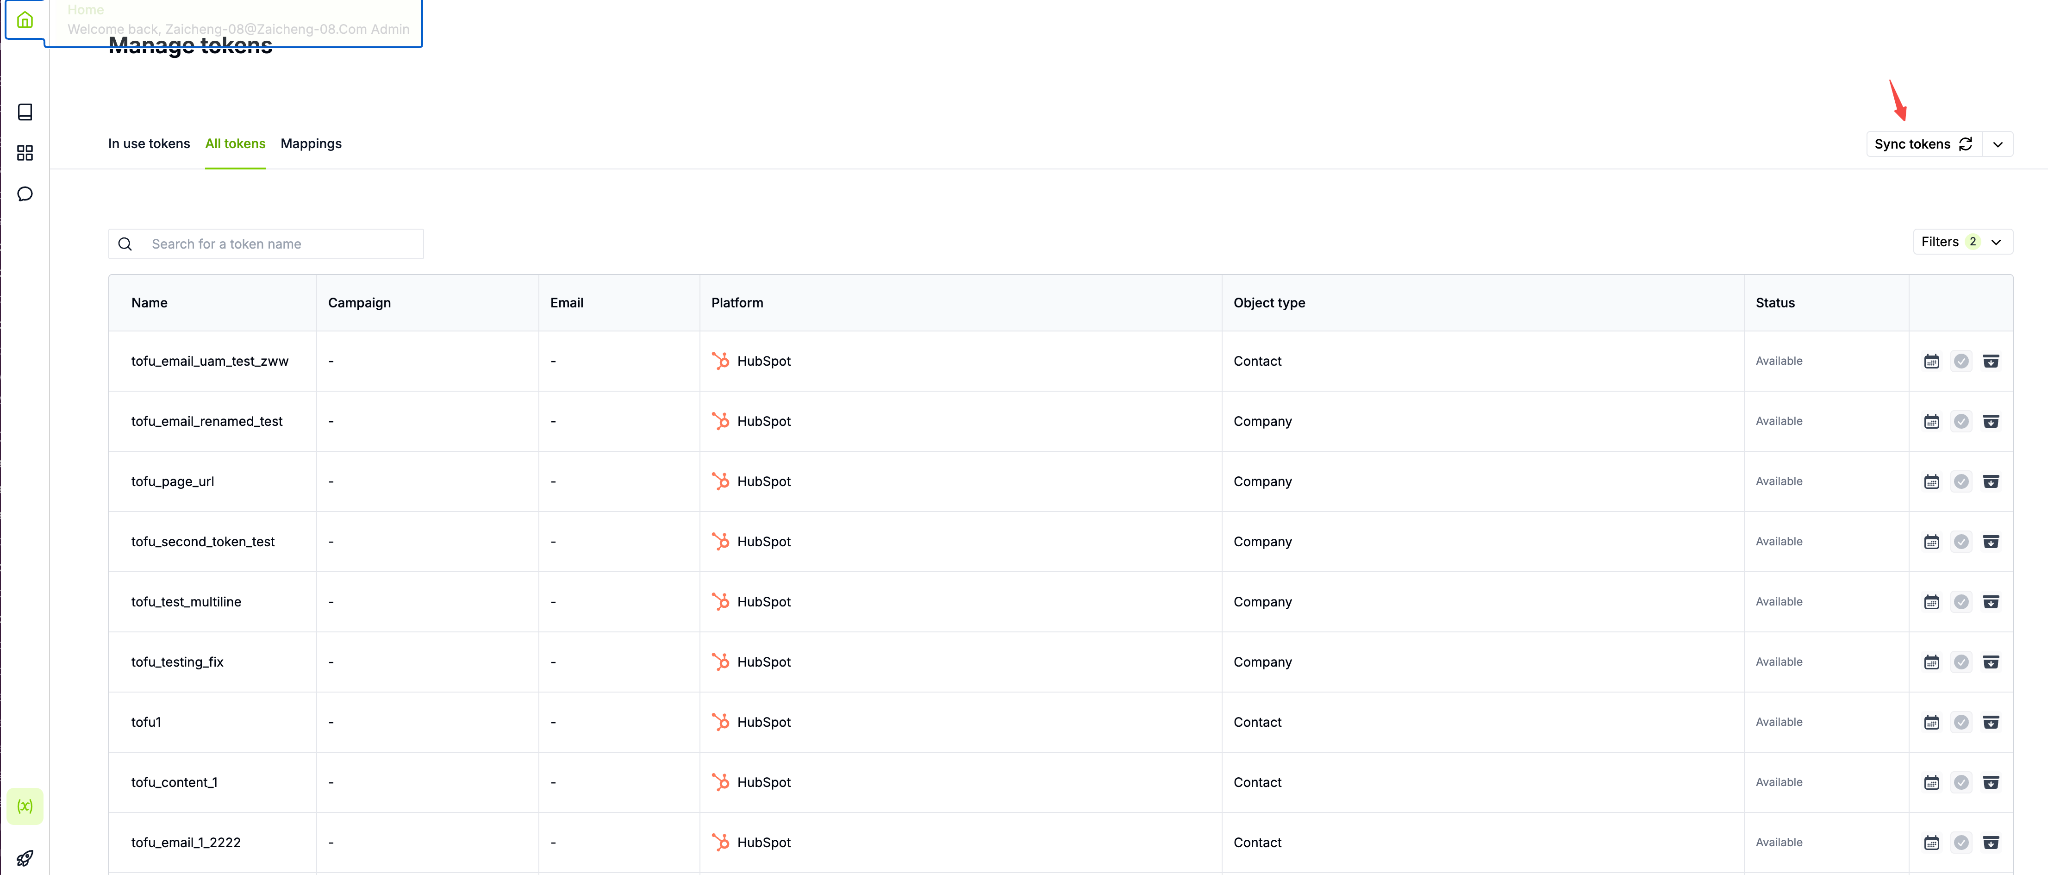Click the book icon in sidebar
This screenshot has width=2048, height=875.
[x=25, y=112]
